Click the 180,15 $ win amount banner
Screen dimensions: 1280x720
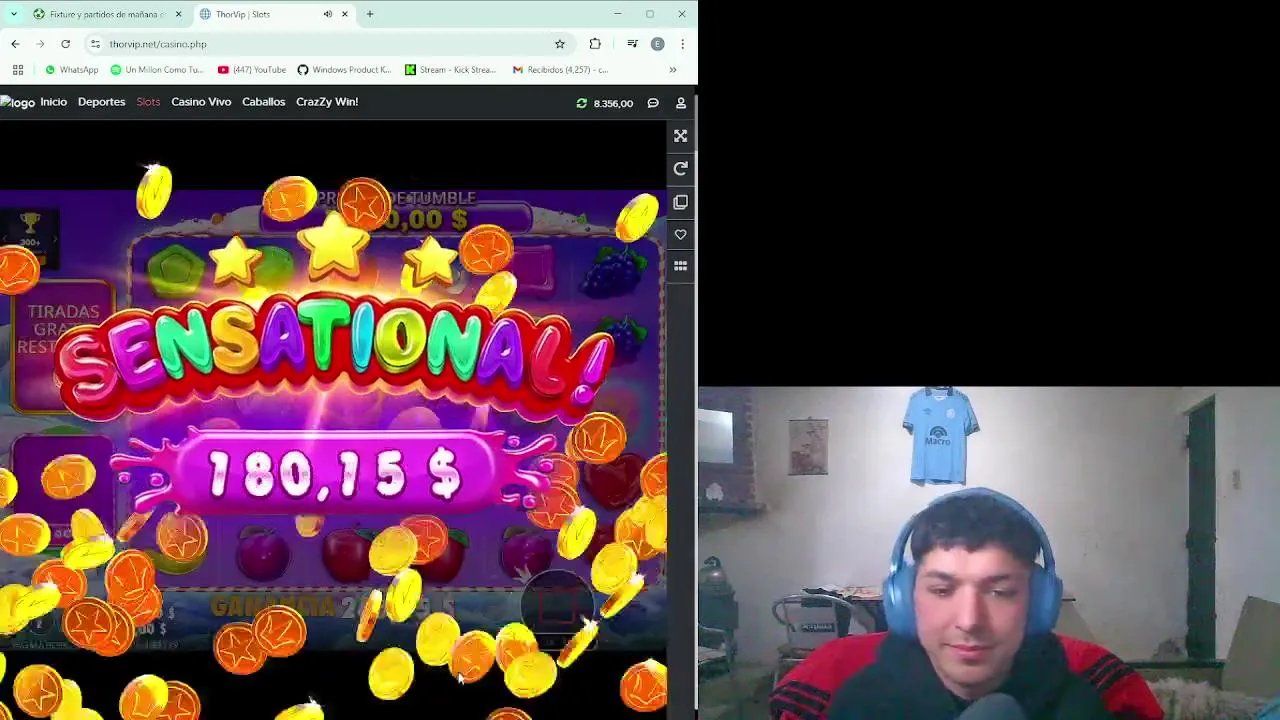pos(333,474)
